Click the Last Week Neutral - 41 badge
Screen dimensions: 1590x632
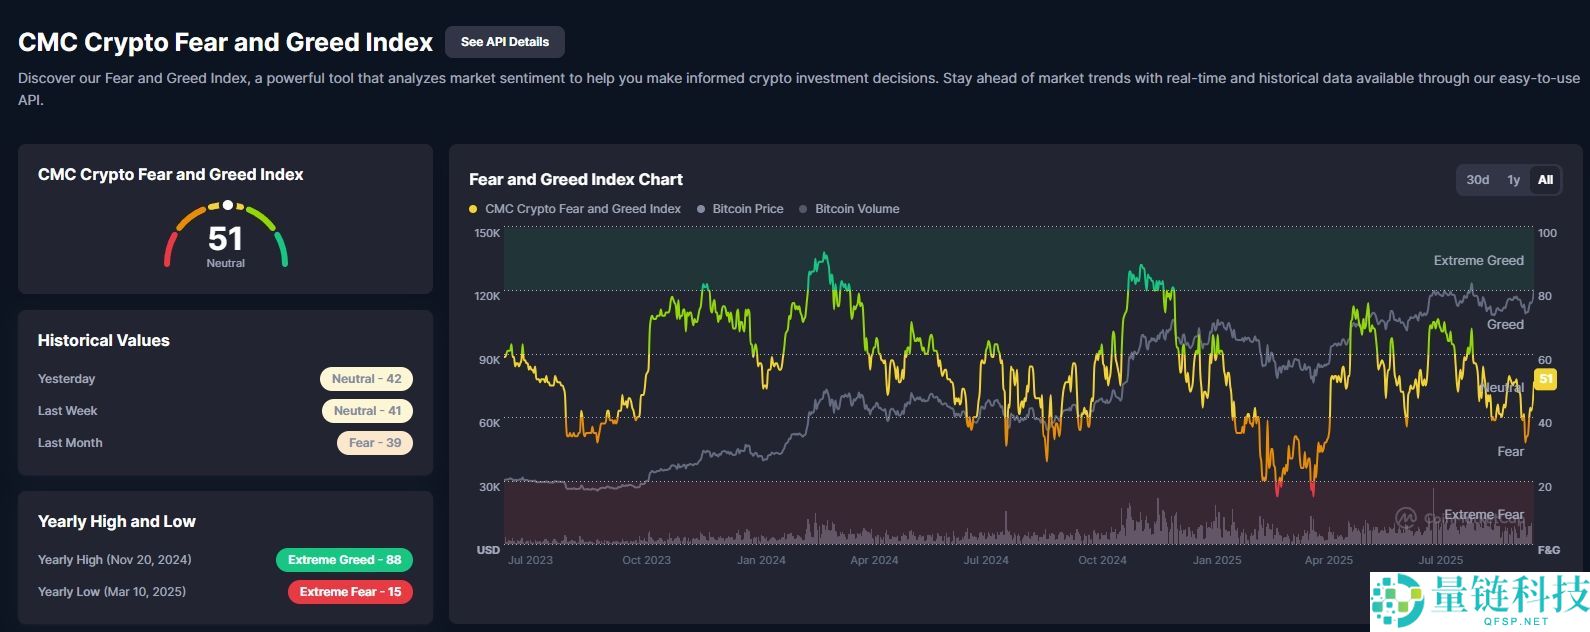coord(367,411)
